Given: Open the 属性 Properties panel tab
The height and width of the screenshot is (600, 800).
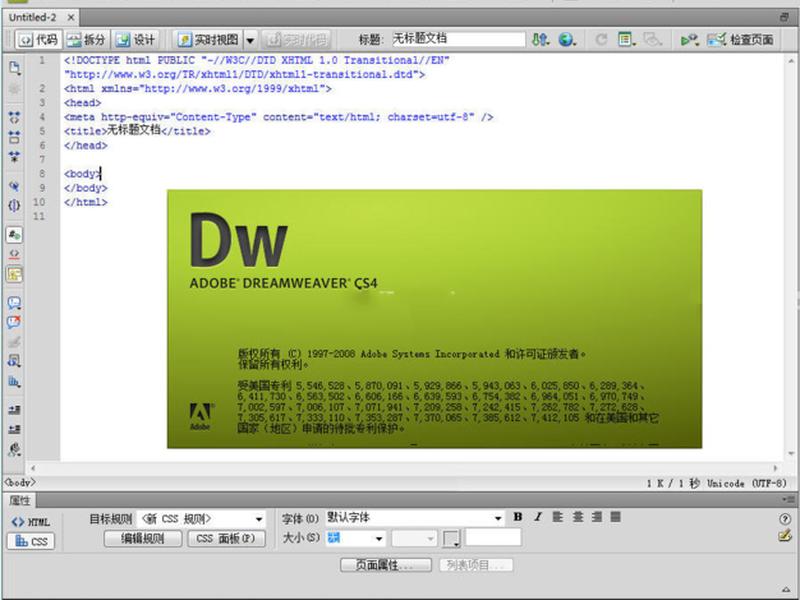Looking at the screenshot, I should pos(20,501).
